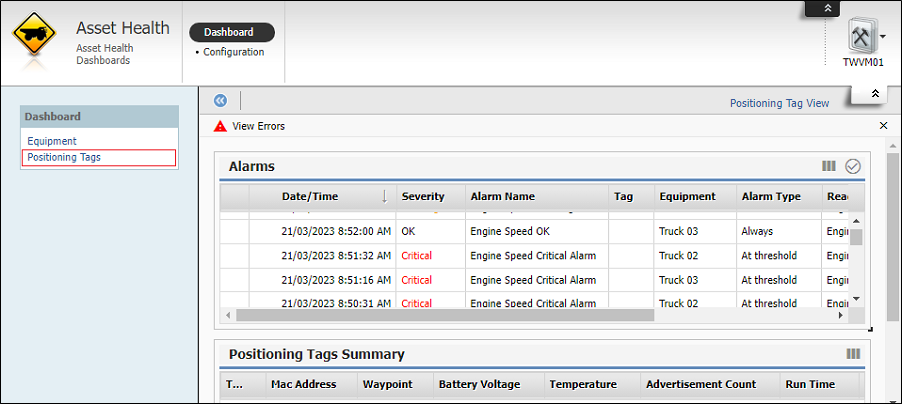Open the TWVM01 tools icon
Image resolution: width=902 pixels, height=404 pixels.
click(862, 36)
